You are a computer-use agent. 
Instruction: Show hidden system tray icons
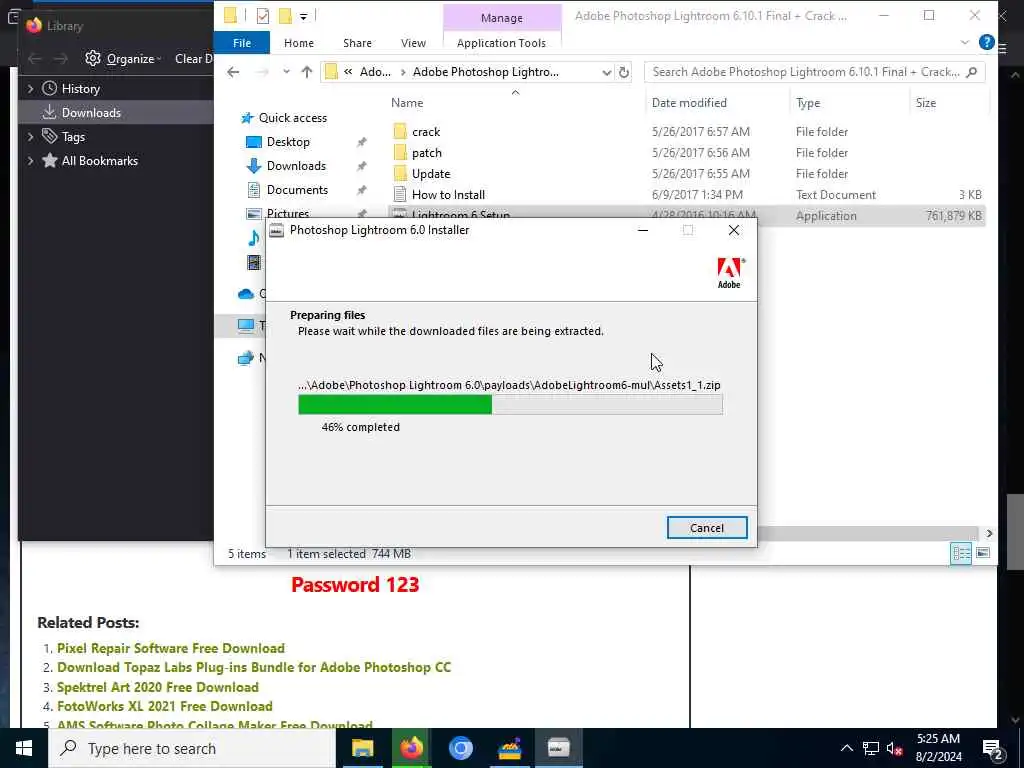846,748
